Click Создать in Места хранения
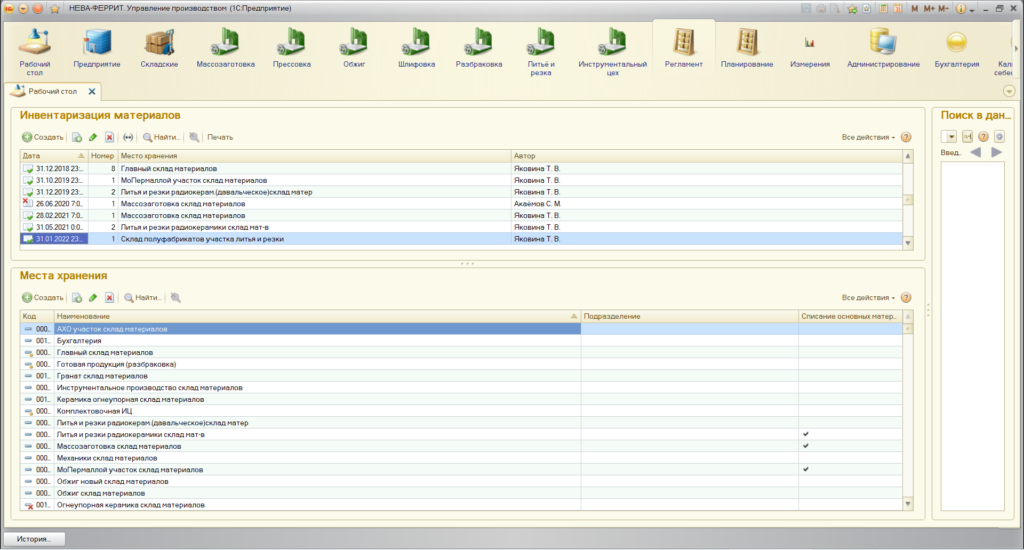 pos(42,297)
